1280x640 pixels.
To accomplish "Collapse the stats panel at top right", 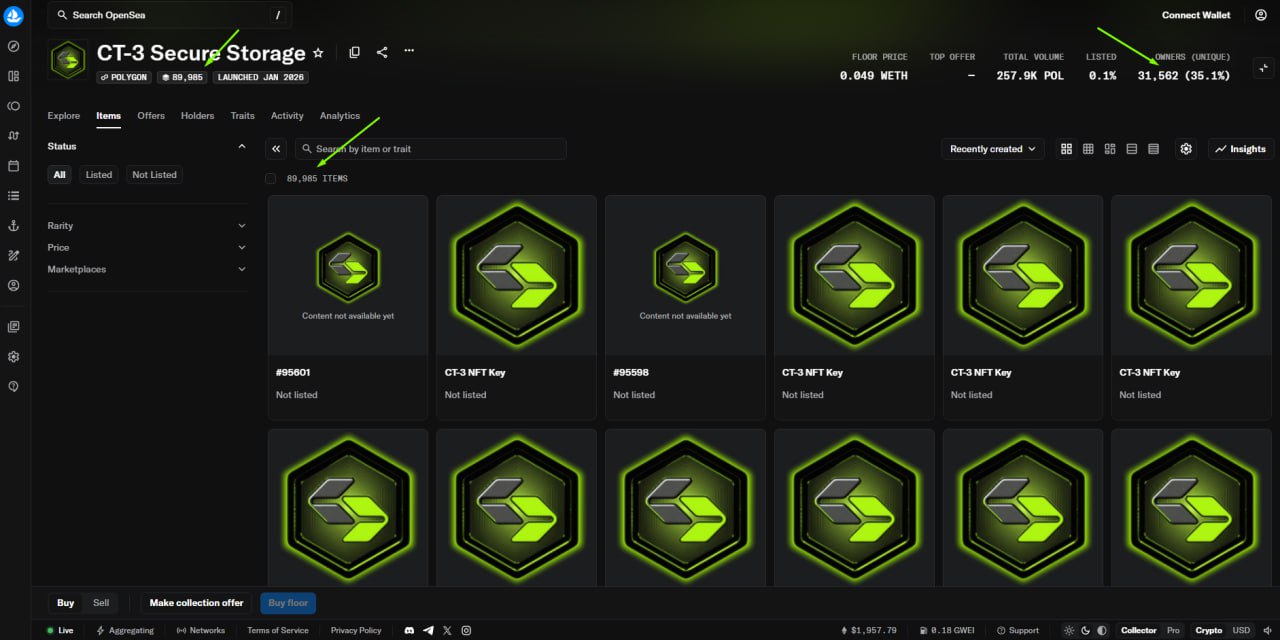I will (x=1264, y=68).
